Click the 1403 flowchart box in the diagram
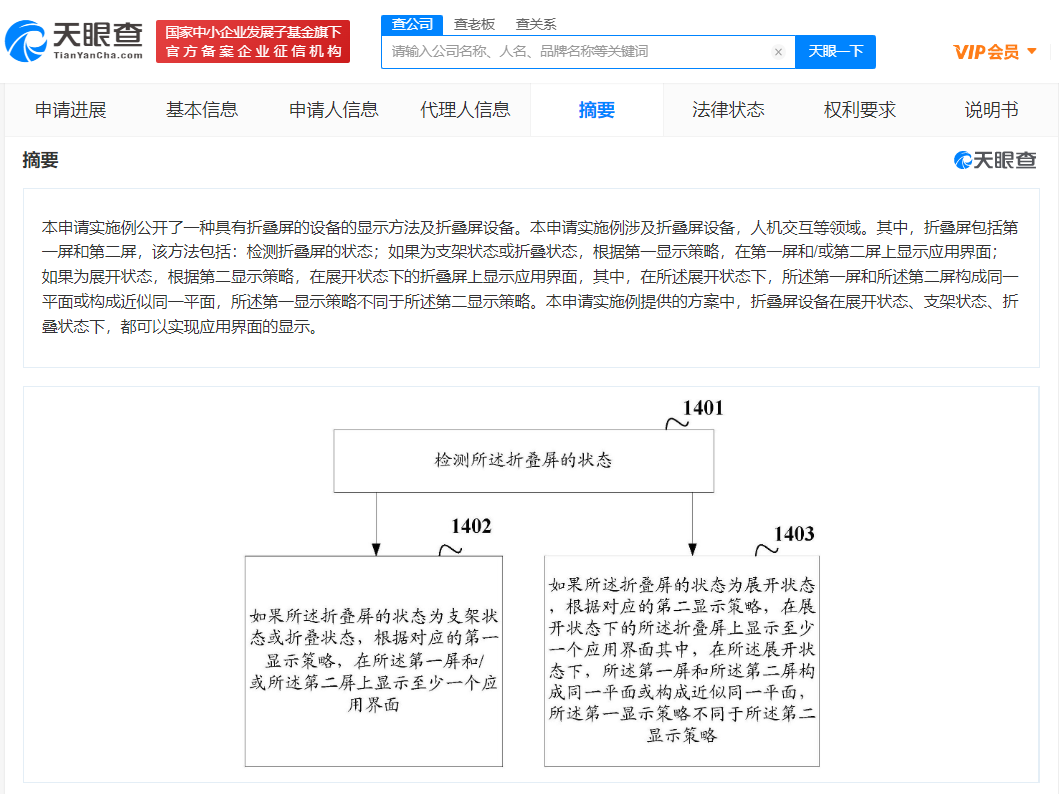Image resolution: width=1059 pixels, height=794 pixels. click(681, 660)
